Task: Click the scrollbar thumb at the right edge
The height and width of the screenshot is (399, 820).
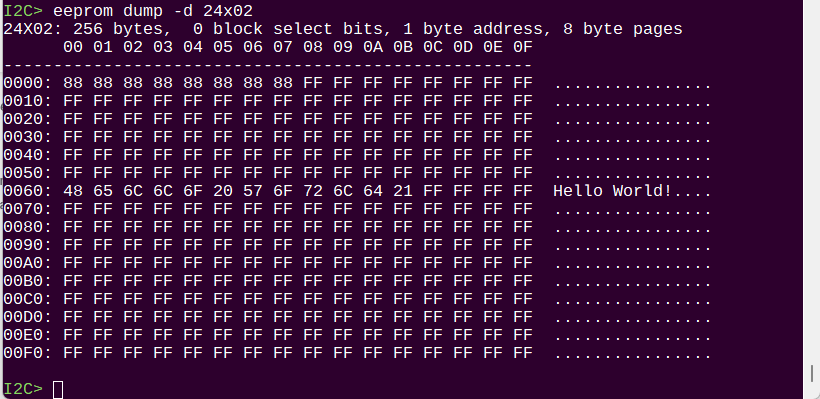Action: coord(812,373)
